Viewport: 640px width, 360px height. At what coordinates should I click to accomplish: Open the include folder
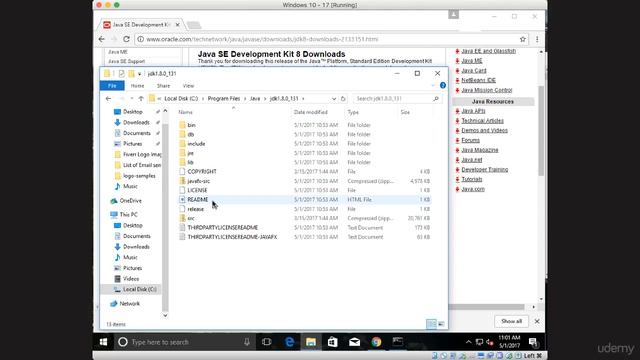pyautogui.click(x=196, y=144)
